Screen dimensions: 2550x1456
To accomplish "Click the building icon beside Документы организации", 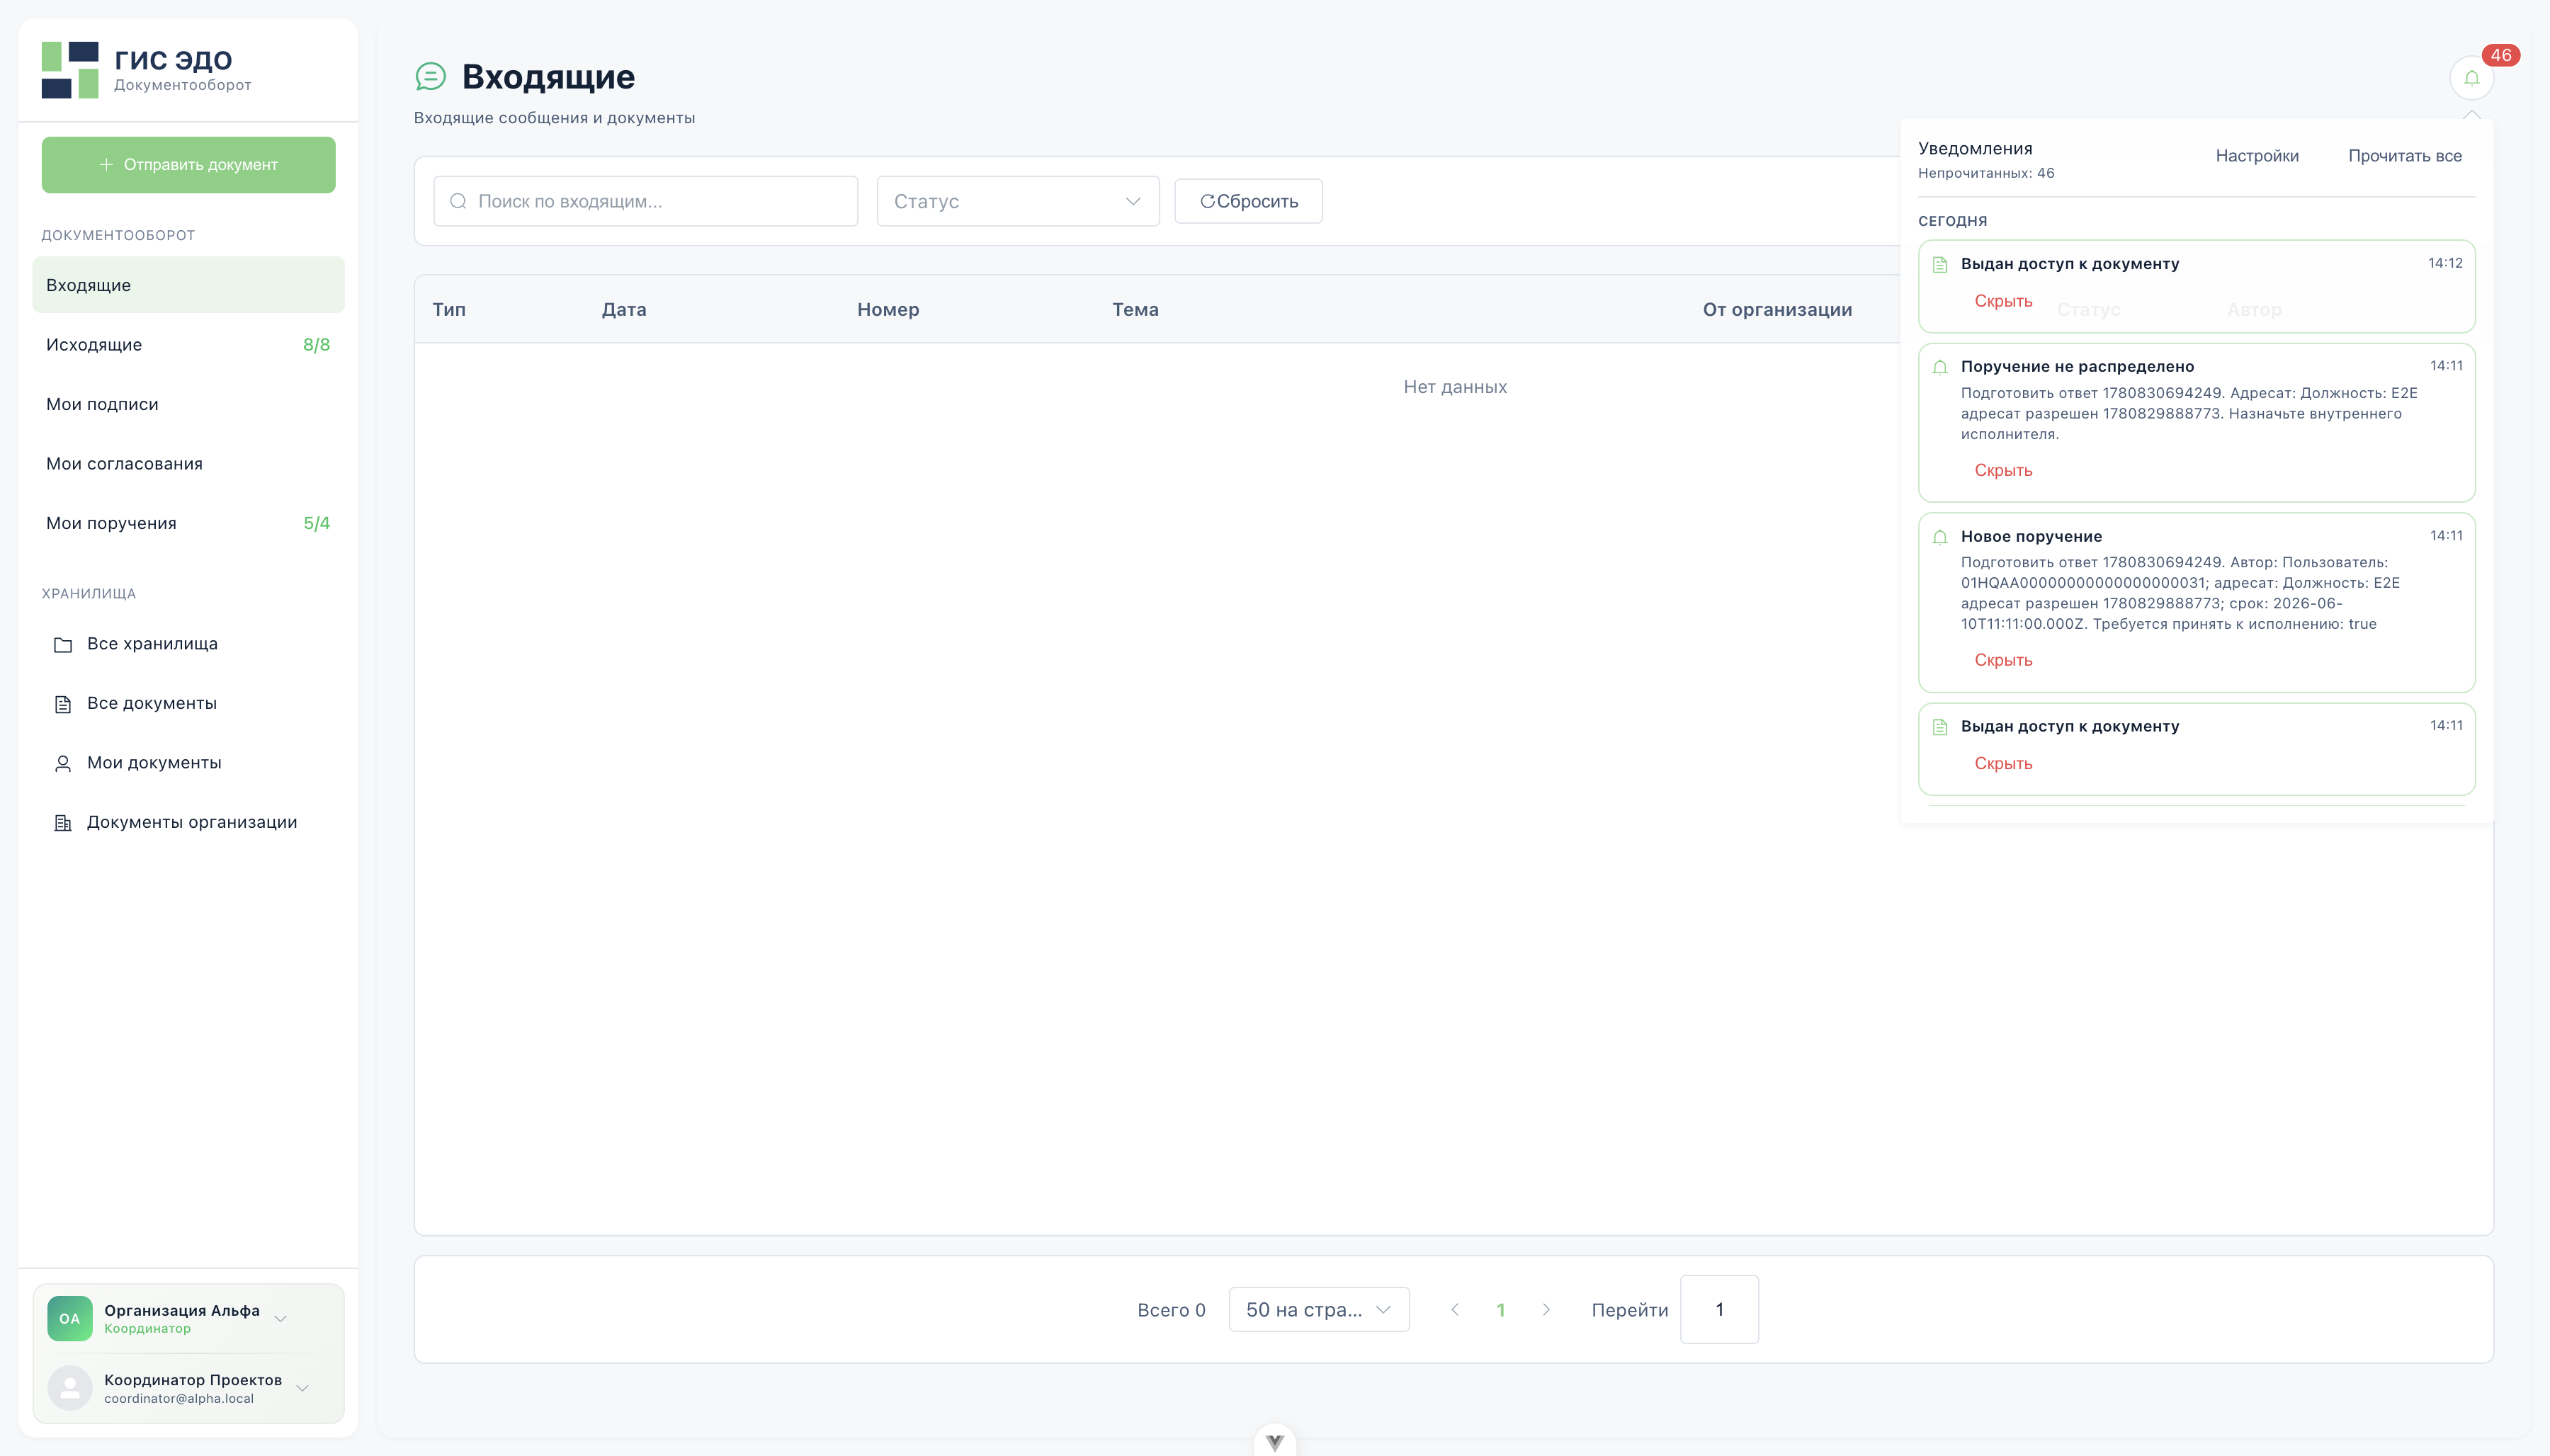I will [63, 823].
